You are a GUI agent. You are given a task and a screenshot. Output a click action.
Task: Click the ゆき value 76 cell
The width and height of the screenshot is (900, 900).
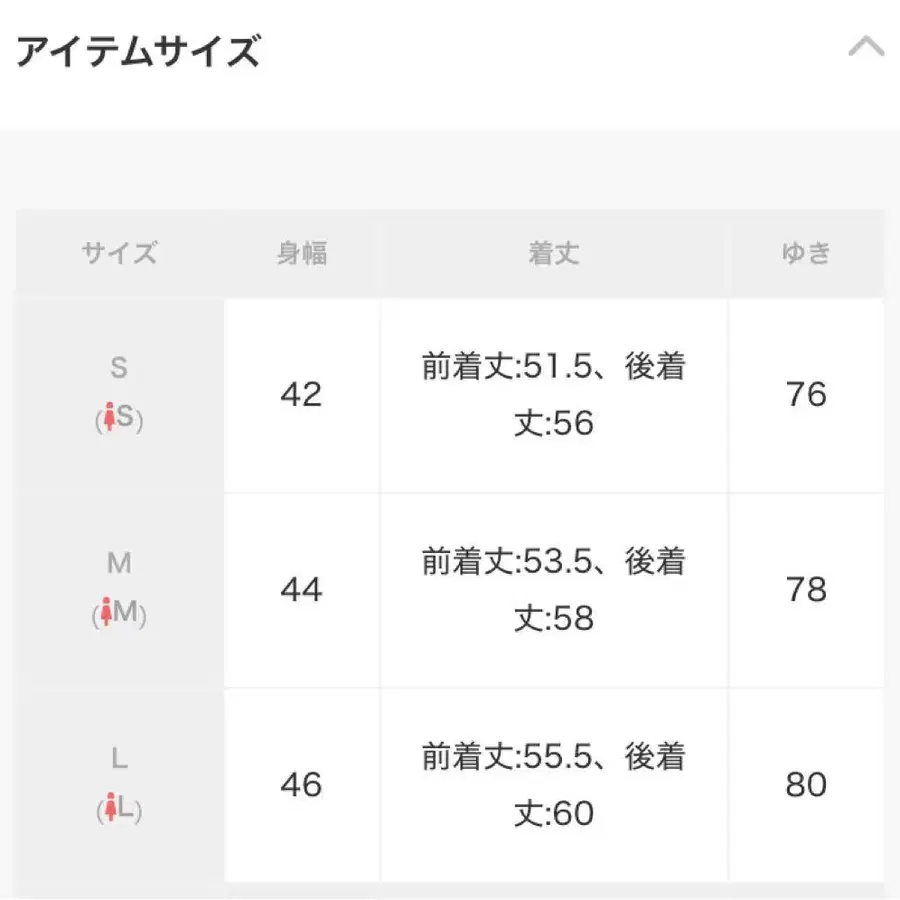805,394
